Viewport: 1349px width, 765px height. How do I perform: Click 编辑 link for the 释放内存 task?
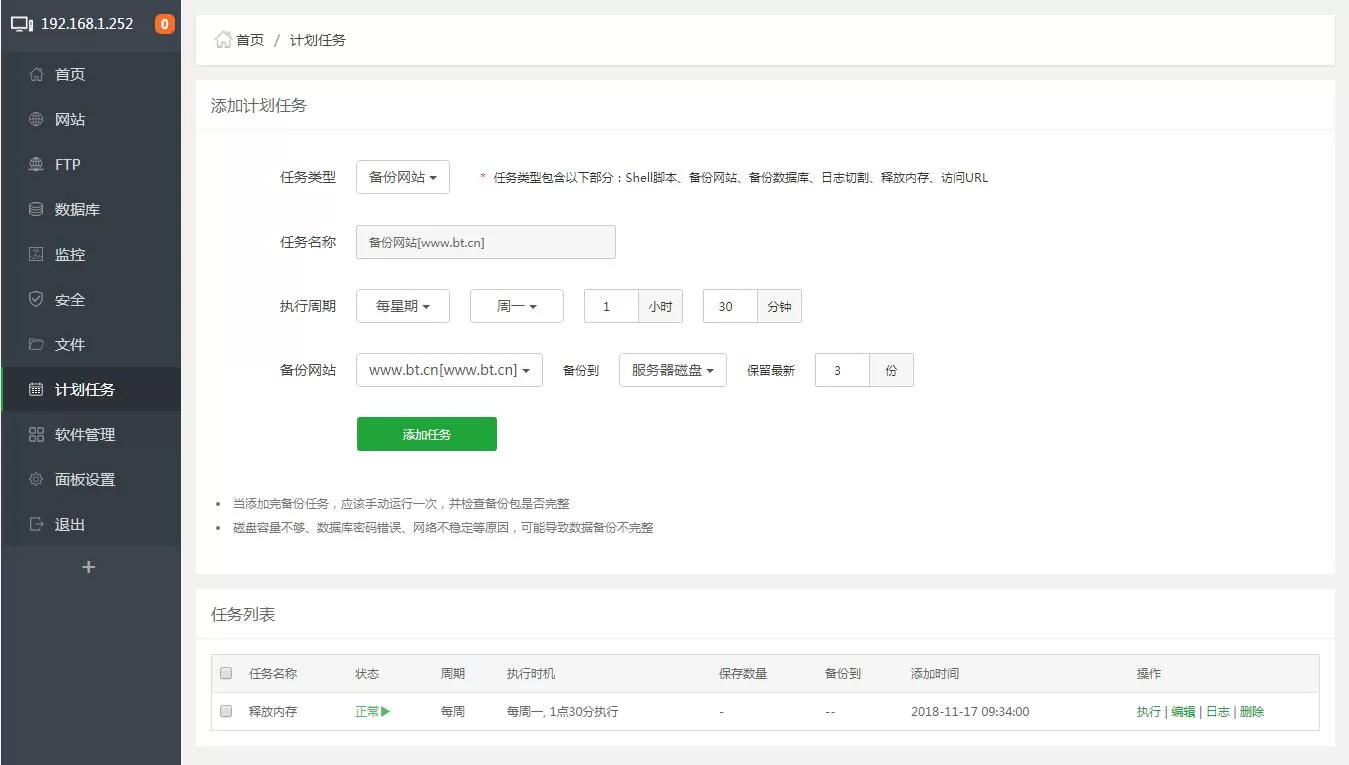point(1182,711)
